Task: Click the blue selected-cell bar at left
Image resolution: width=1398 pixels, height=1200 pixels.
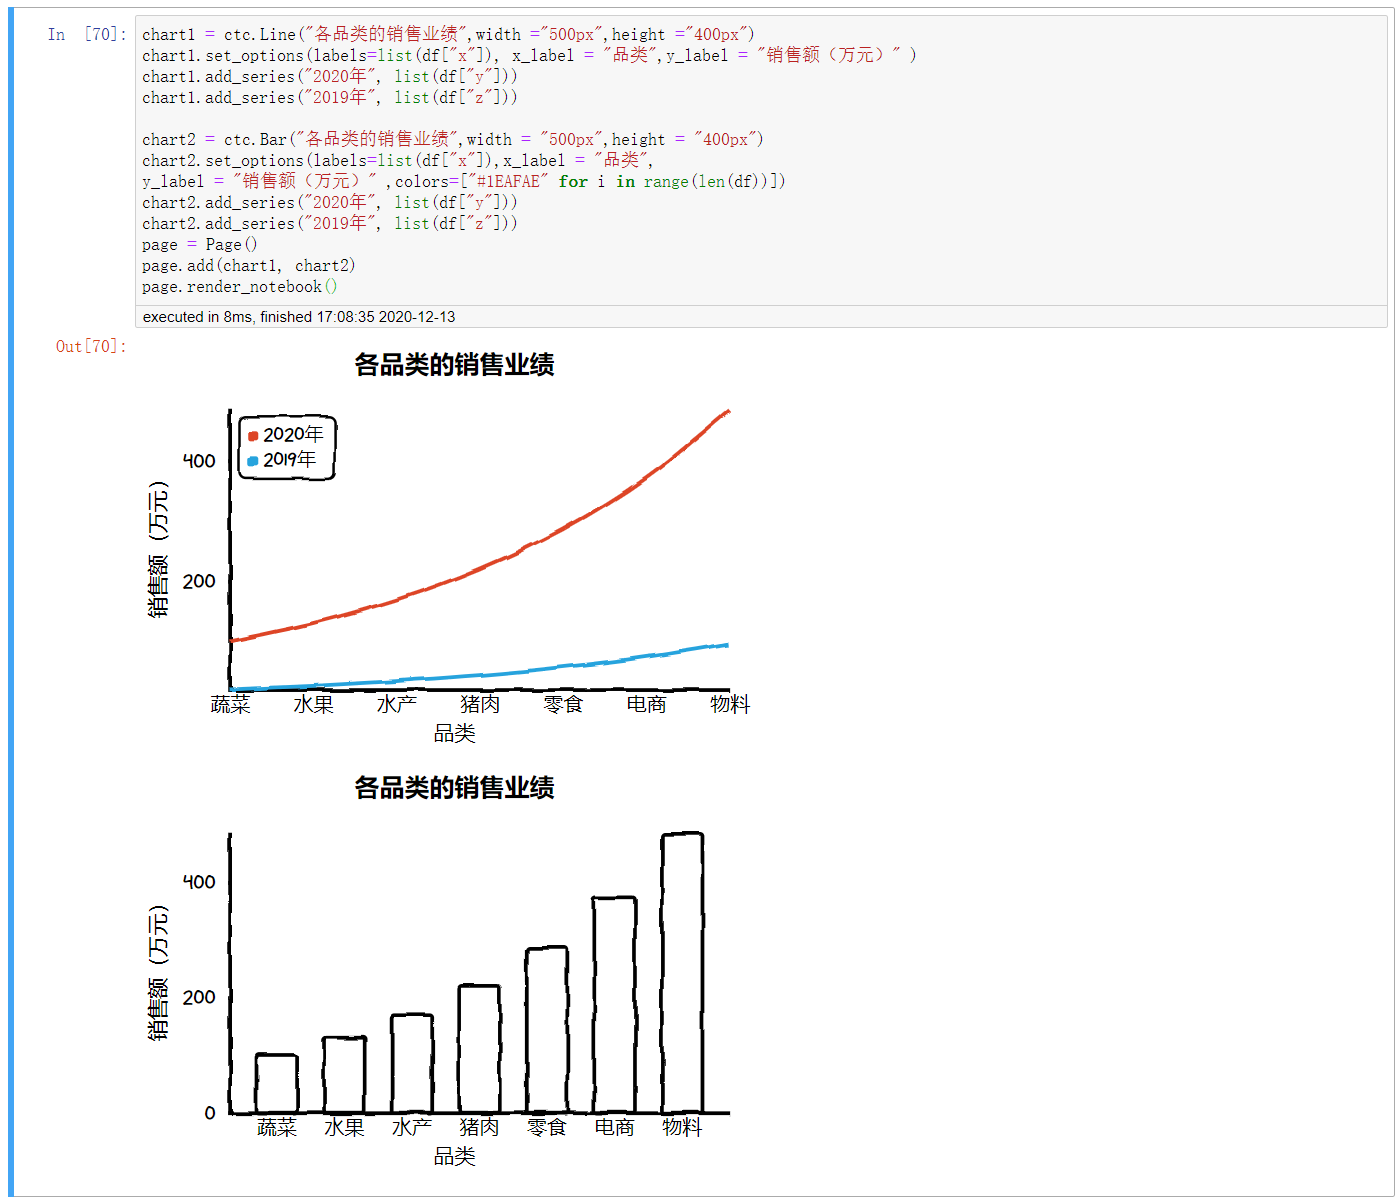Action: coord(11,602)
